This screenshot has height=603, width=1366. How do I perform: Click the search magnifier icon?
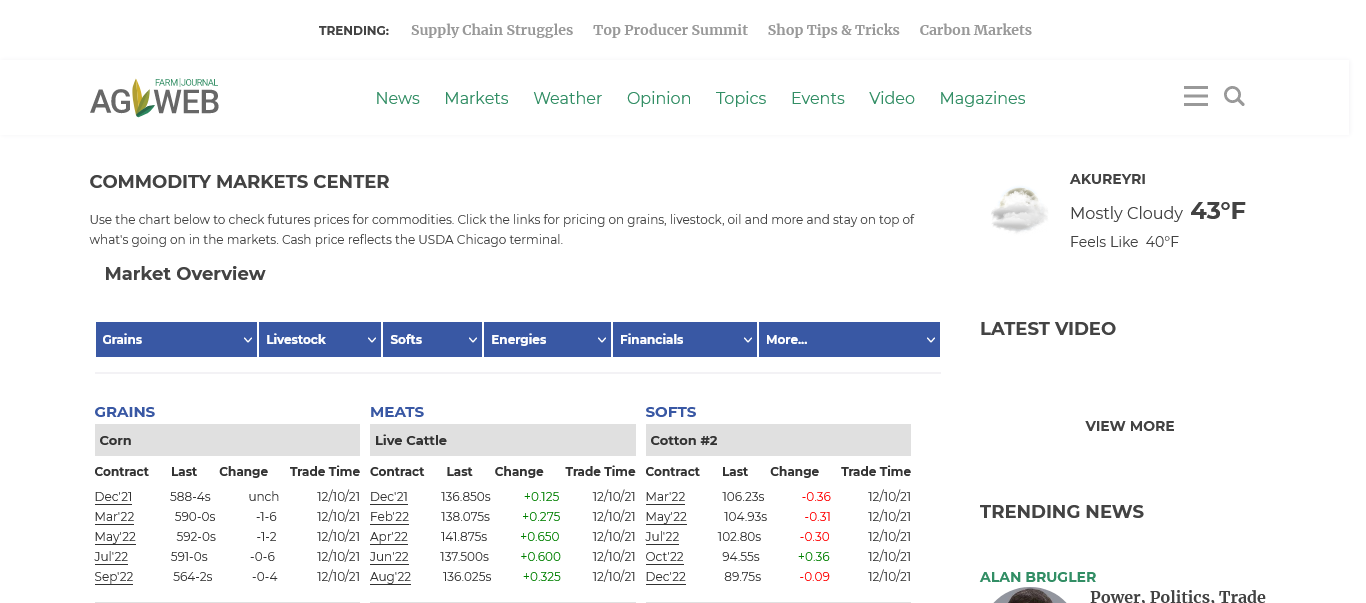(x=1234, y=96)
